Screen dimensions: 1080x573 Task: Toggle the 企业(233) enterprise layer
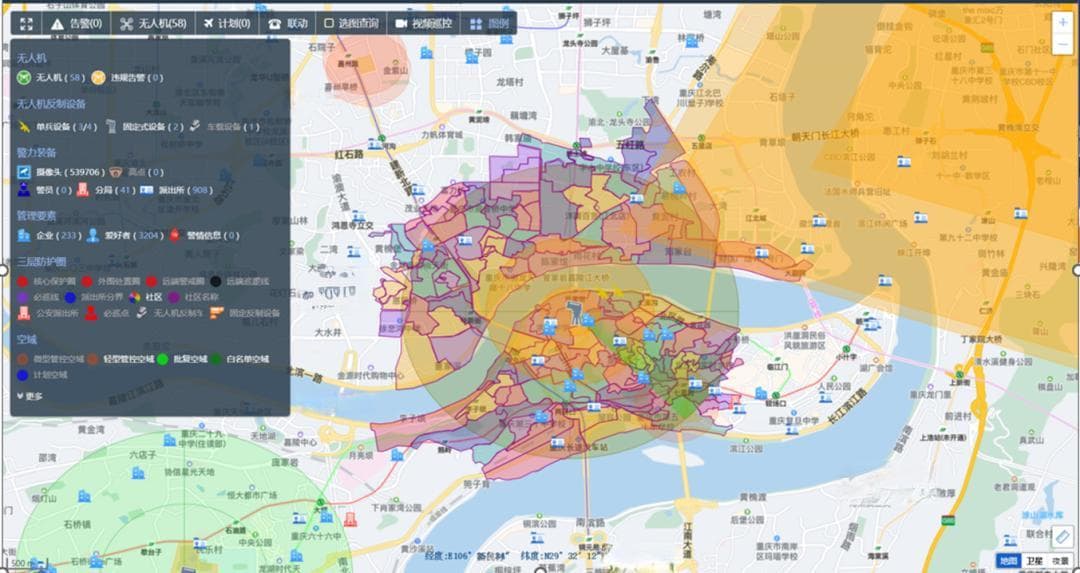tap(49, 236)
